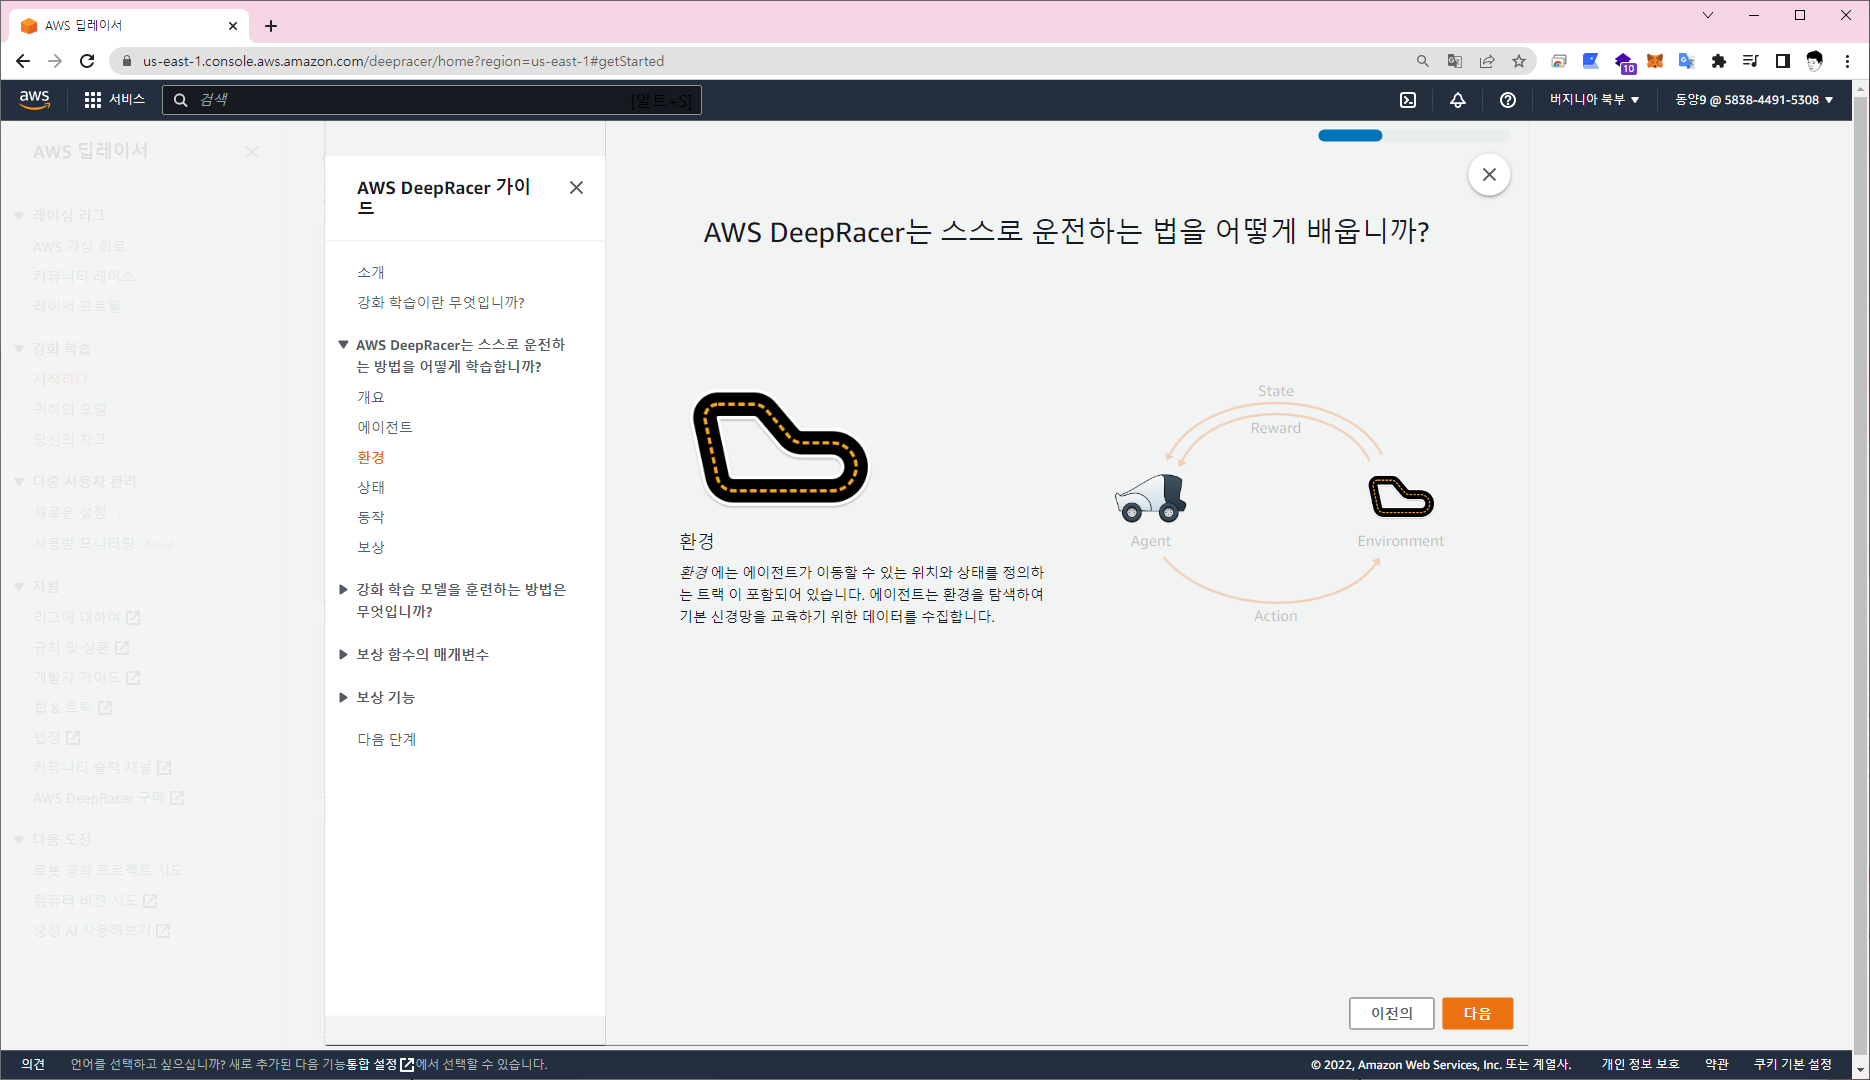Click the 의견 feedback link in footer
The height and width of the screenshot is (1080, 1870).
(x=33, y=1064)
